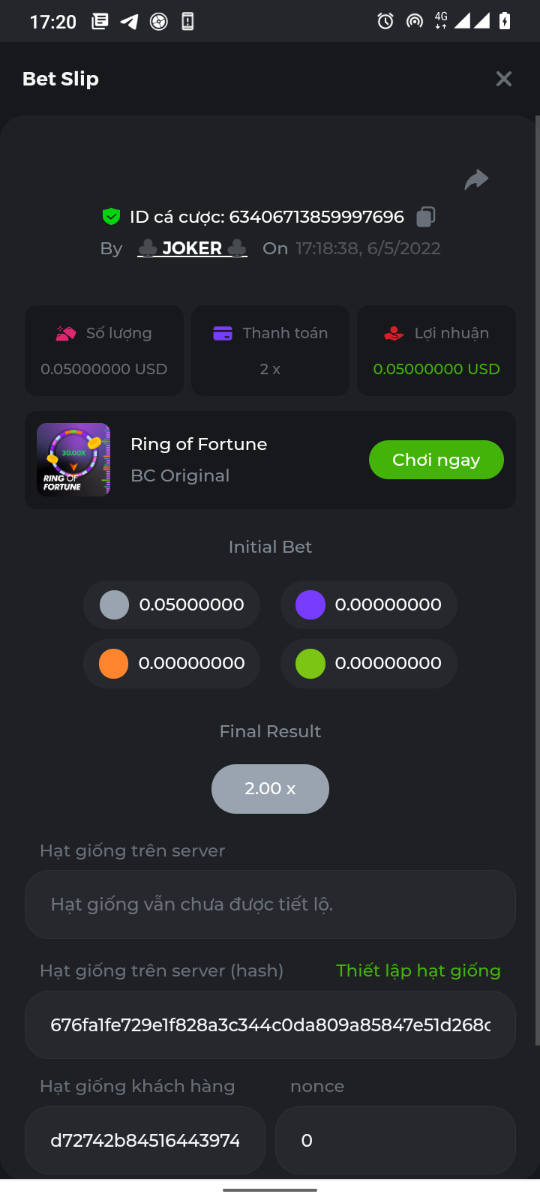Viewport: 540px width, 1200px height.
Task: Open the Ring of Fortune game thumbnail
Action: (73, 460)
